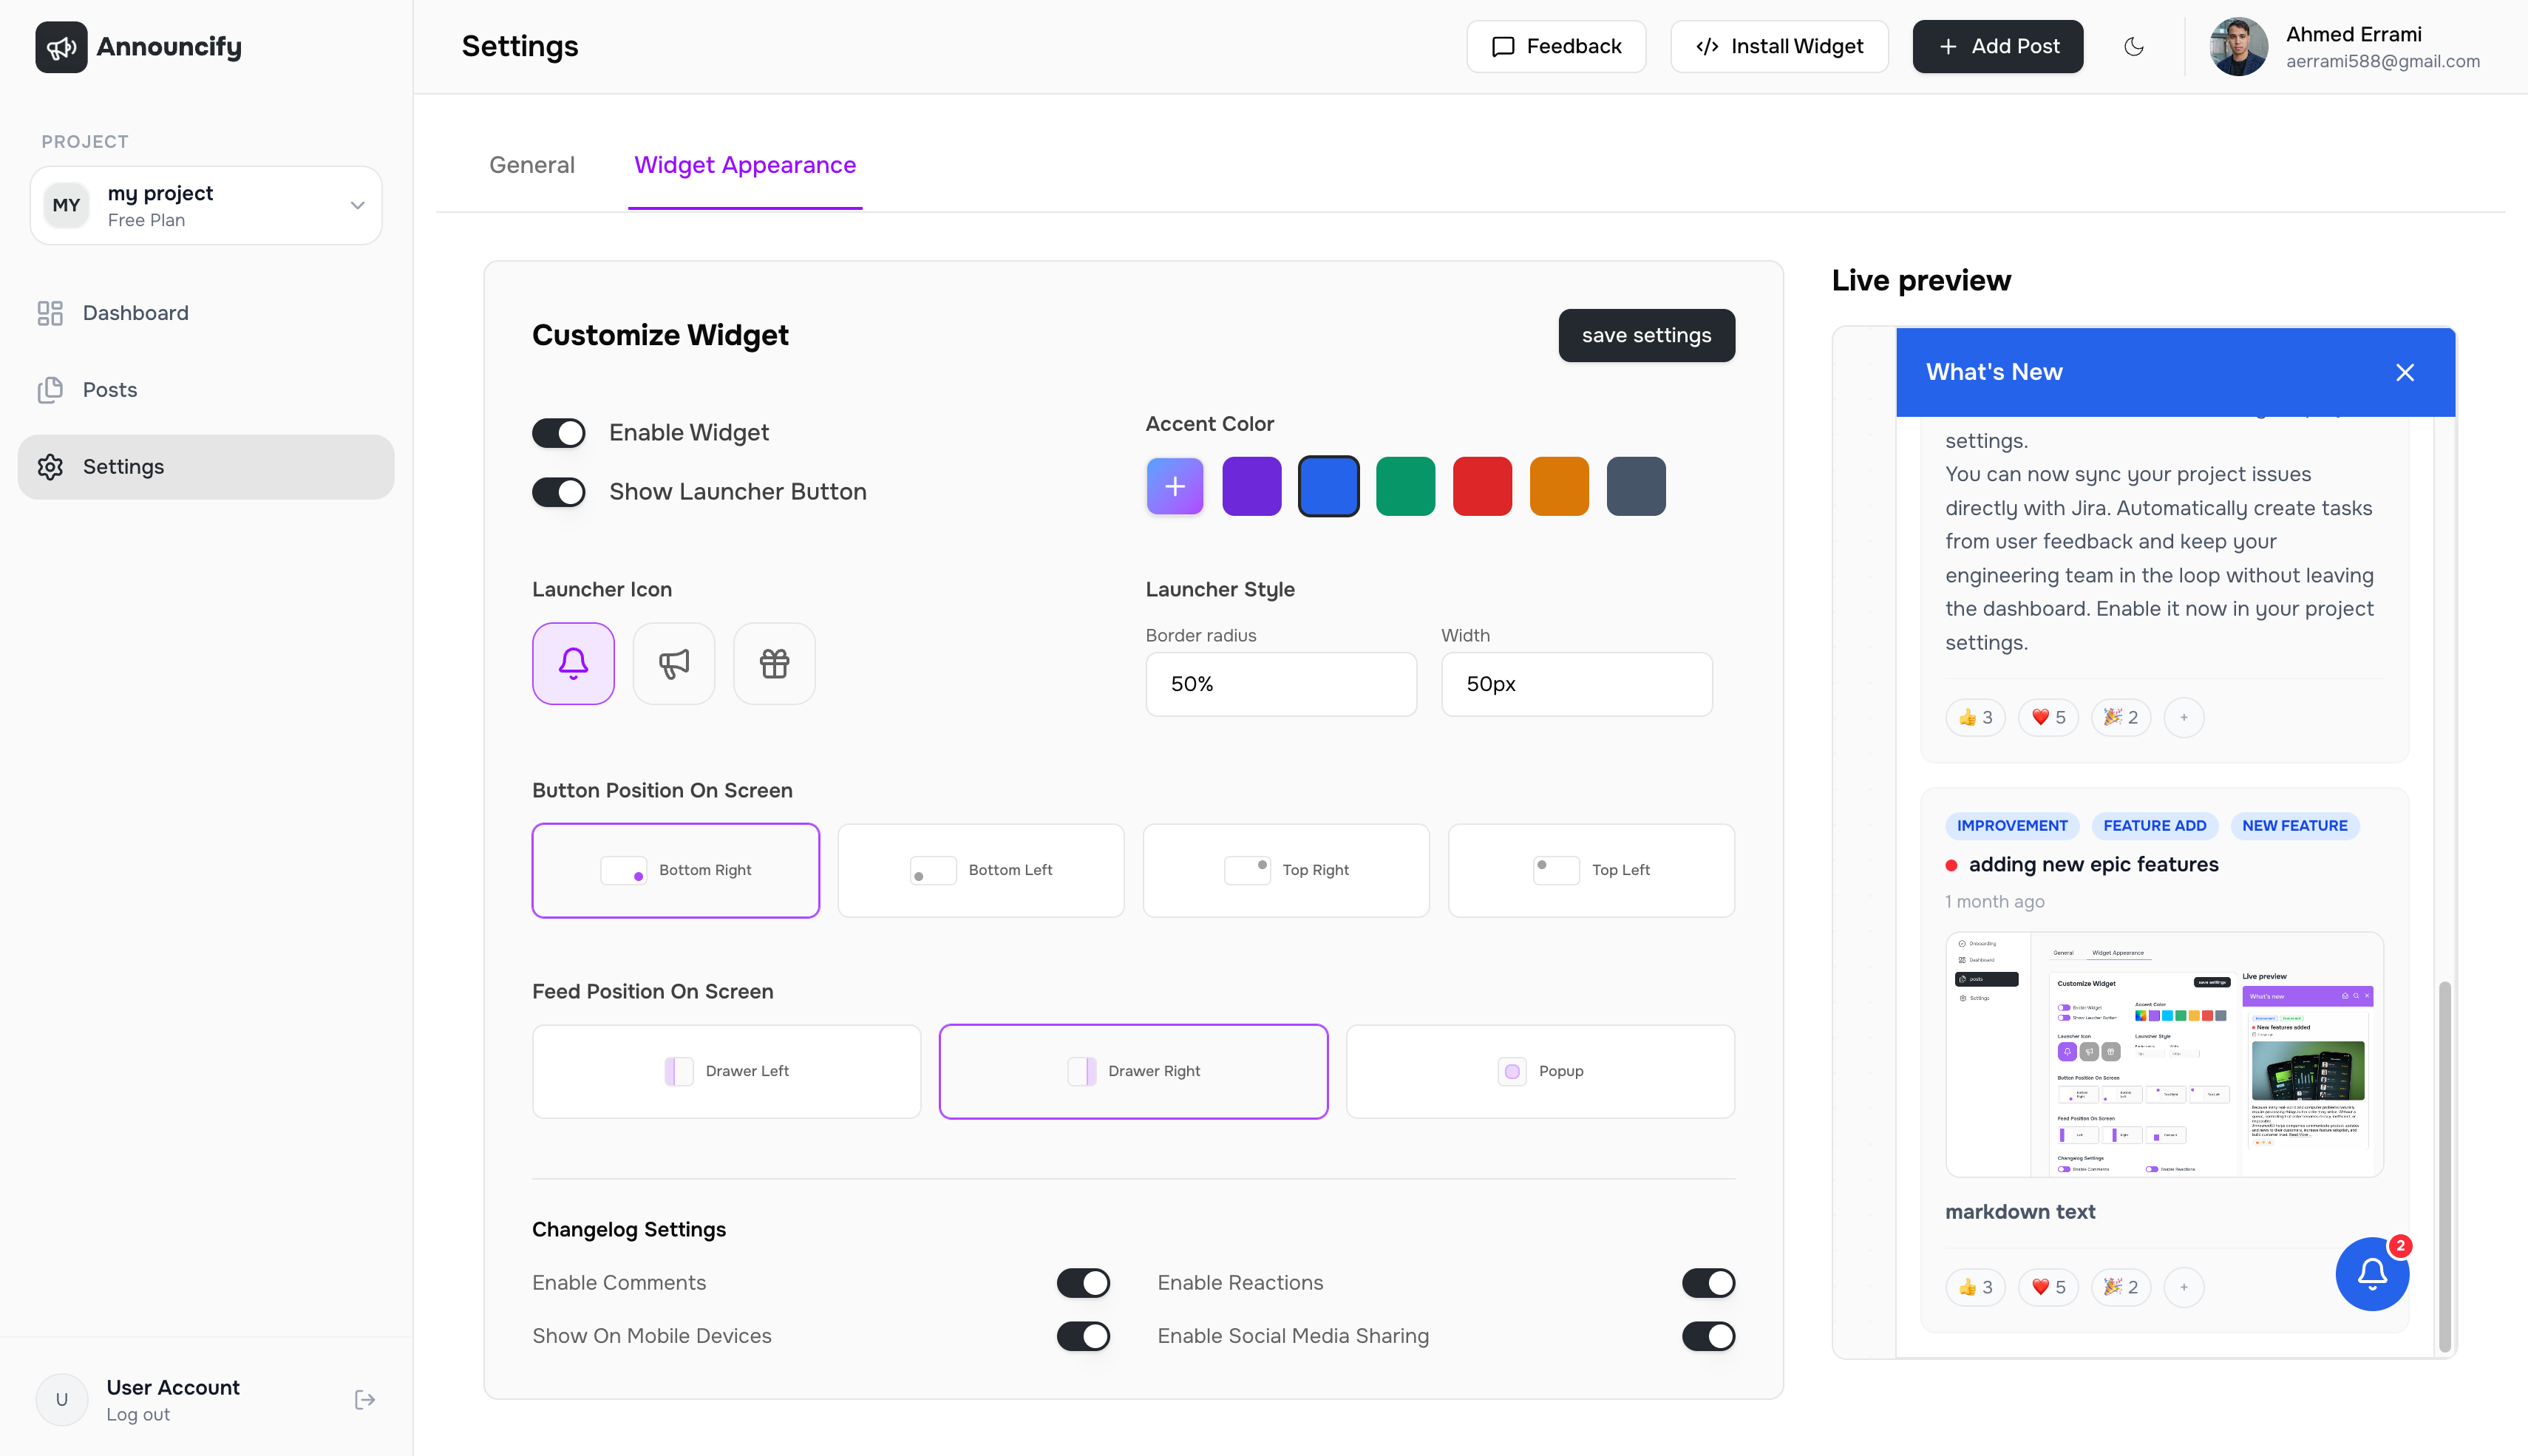Click the Install Widget button
This screenshot has height=1456, width=2528.
tap(1779, 46)
